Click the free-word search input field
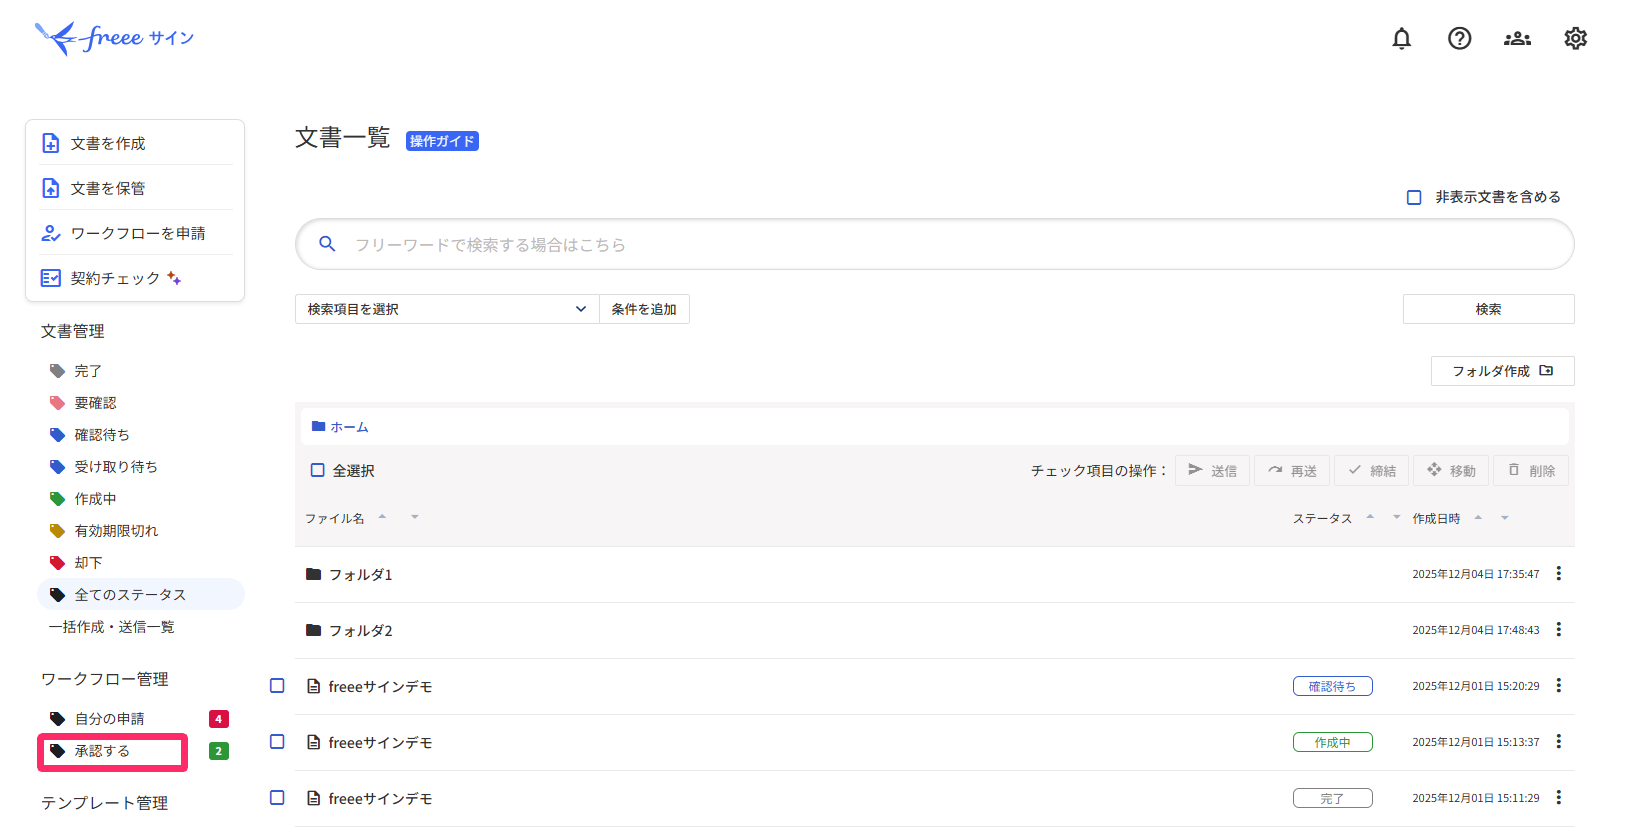Viewport: 1643px width, 837px height. pyautogui.click(x=935, y=244)
